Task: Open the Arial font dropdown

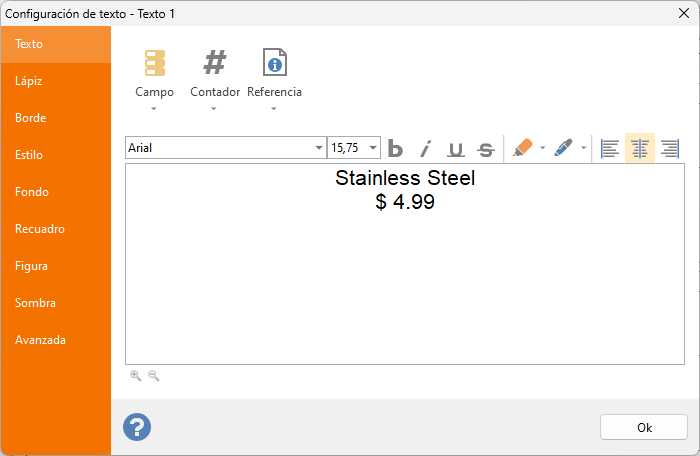Action: (226, 148)
